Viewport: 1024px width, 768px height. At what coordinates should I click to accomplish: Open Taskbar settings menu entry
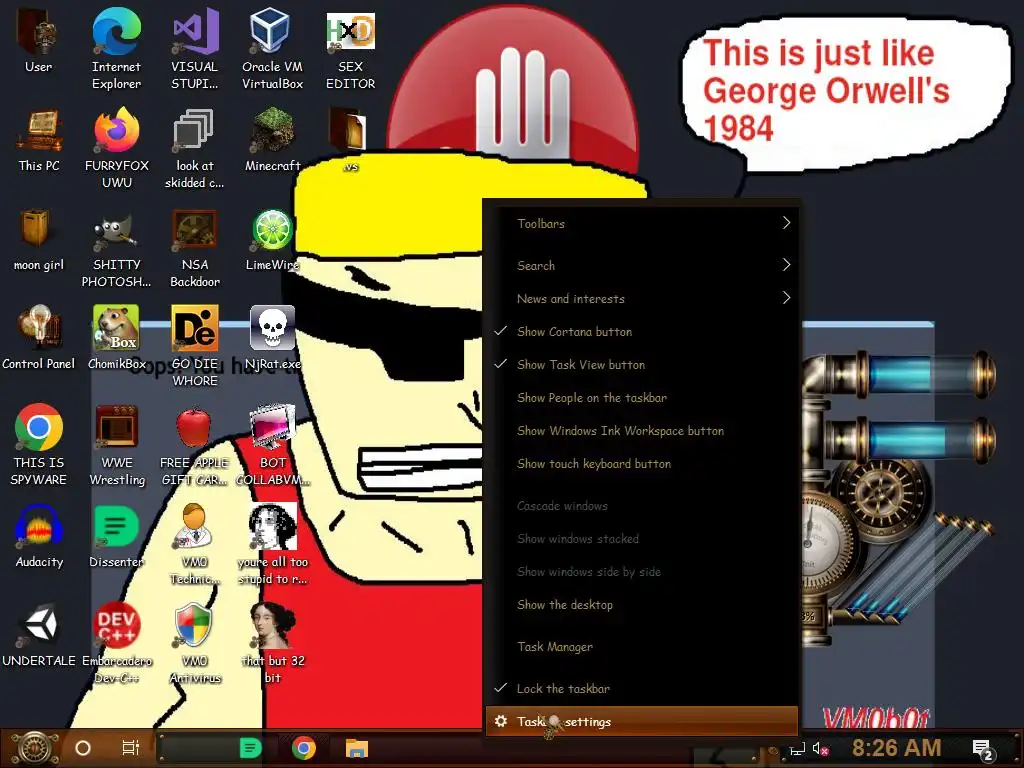tap(641, 722)
